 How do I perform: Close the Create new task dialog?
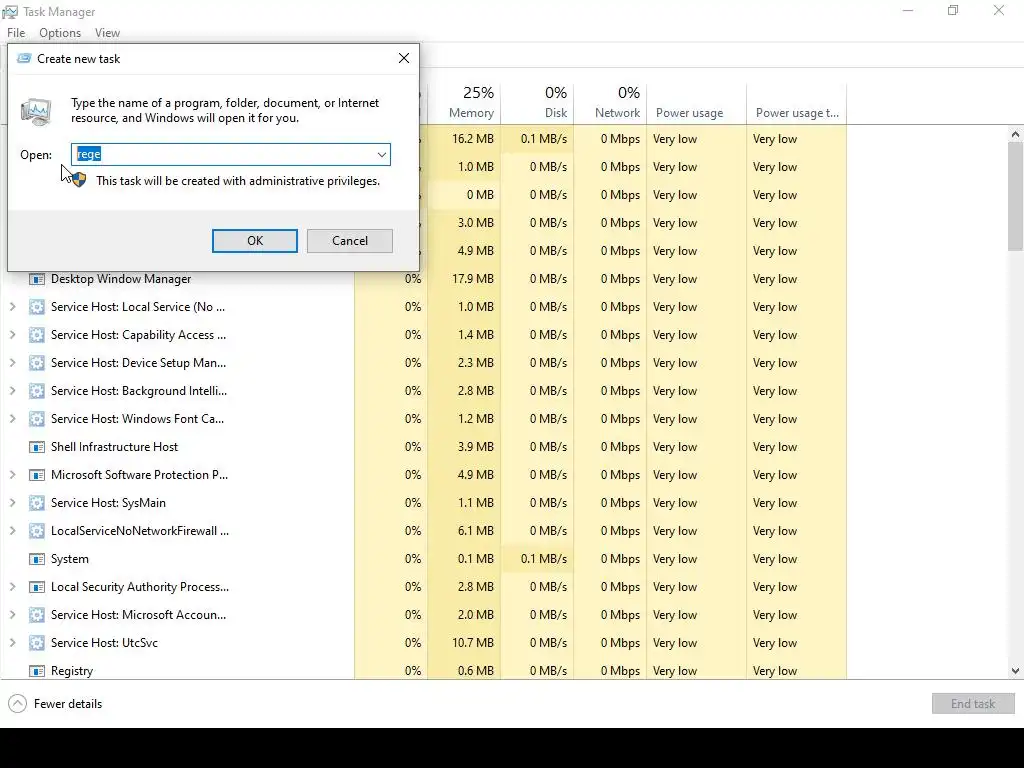404,58
